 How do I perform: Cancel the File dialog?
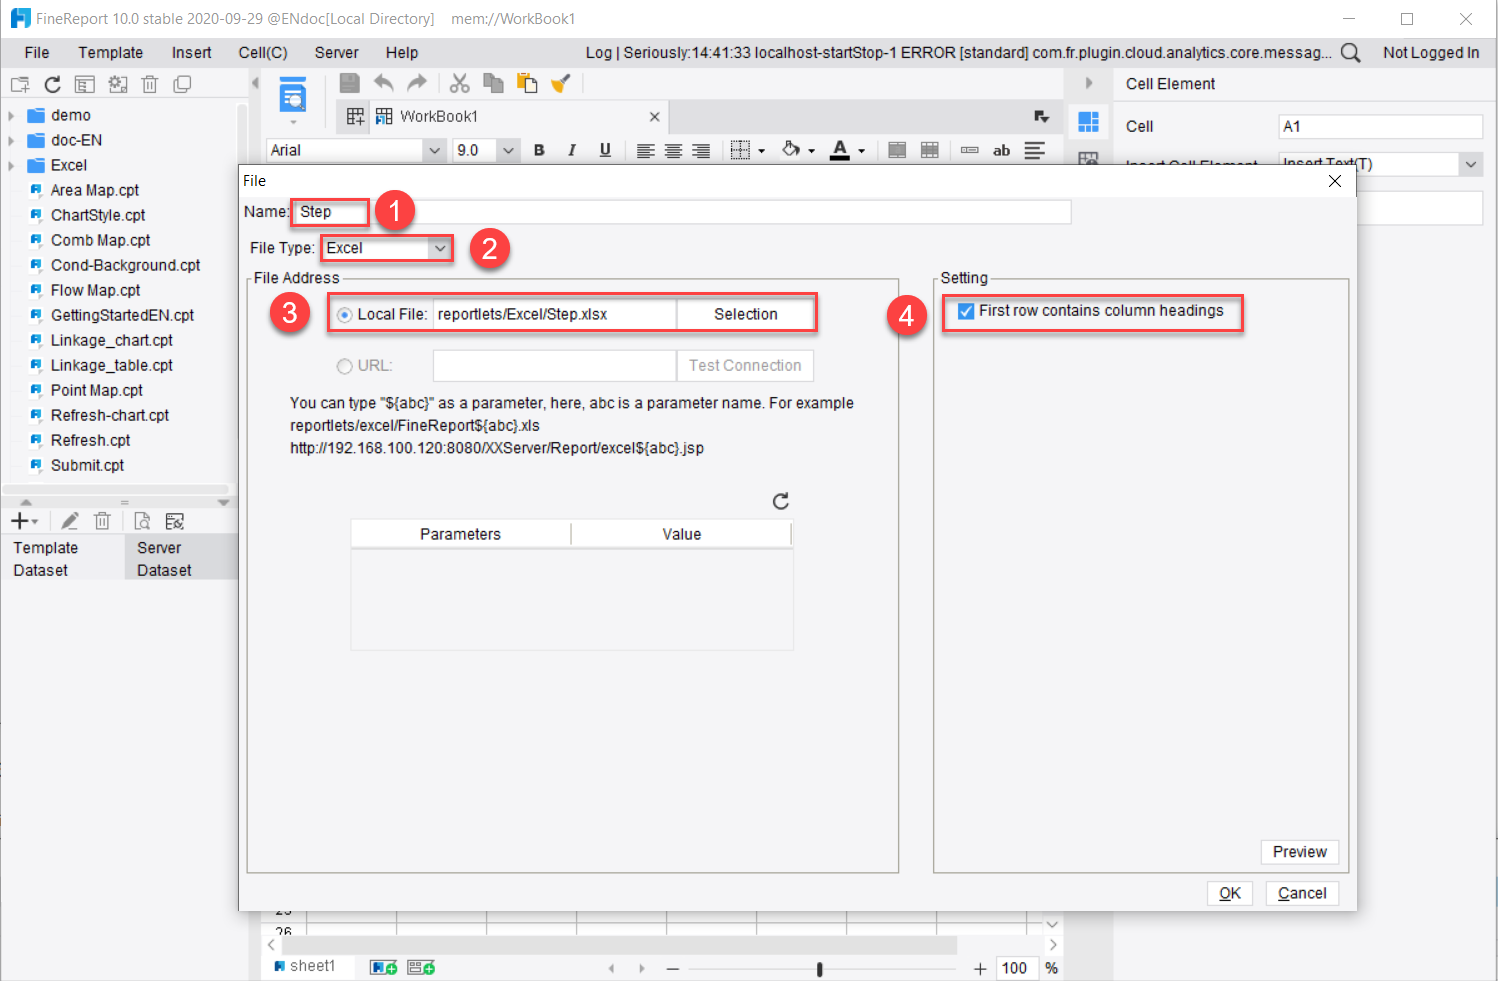(1302, 893)
